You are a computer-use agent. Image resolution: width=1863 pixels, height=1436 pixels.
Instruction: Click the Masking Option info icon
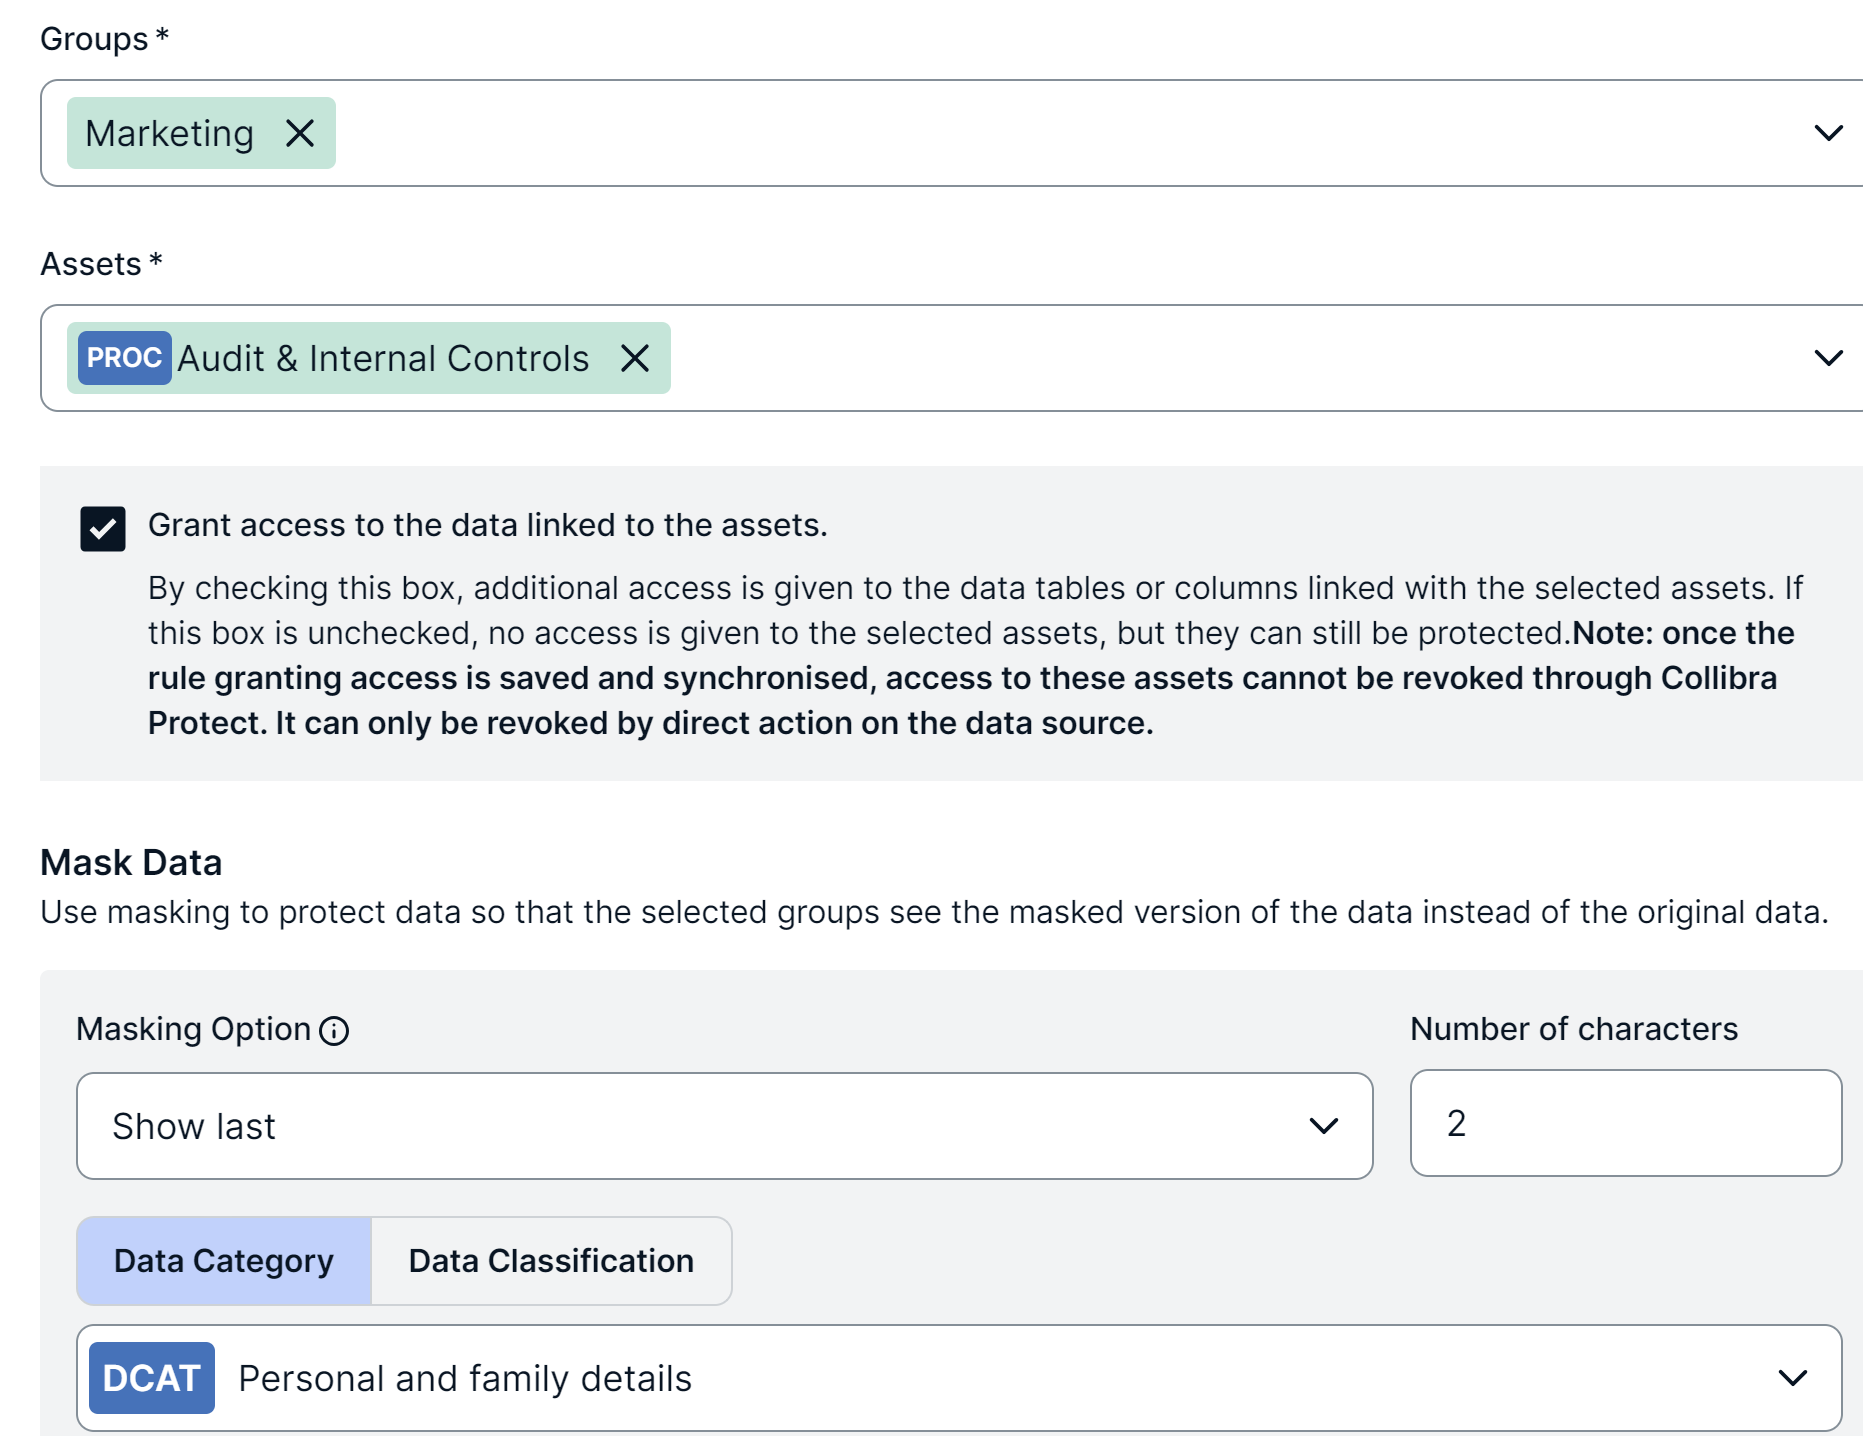tap(334, 1030)
